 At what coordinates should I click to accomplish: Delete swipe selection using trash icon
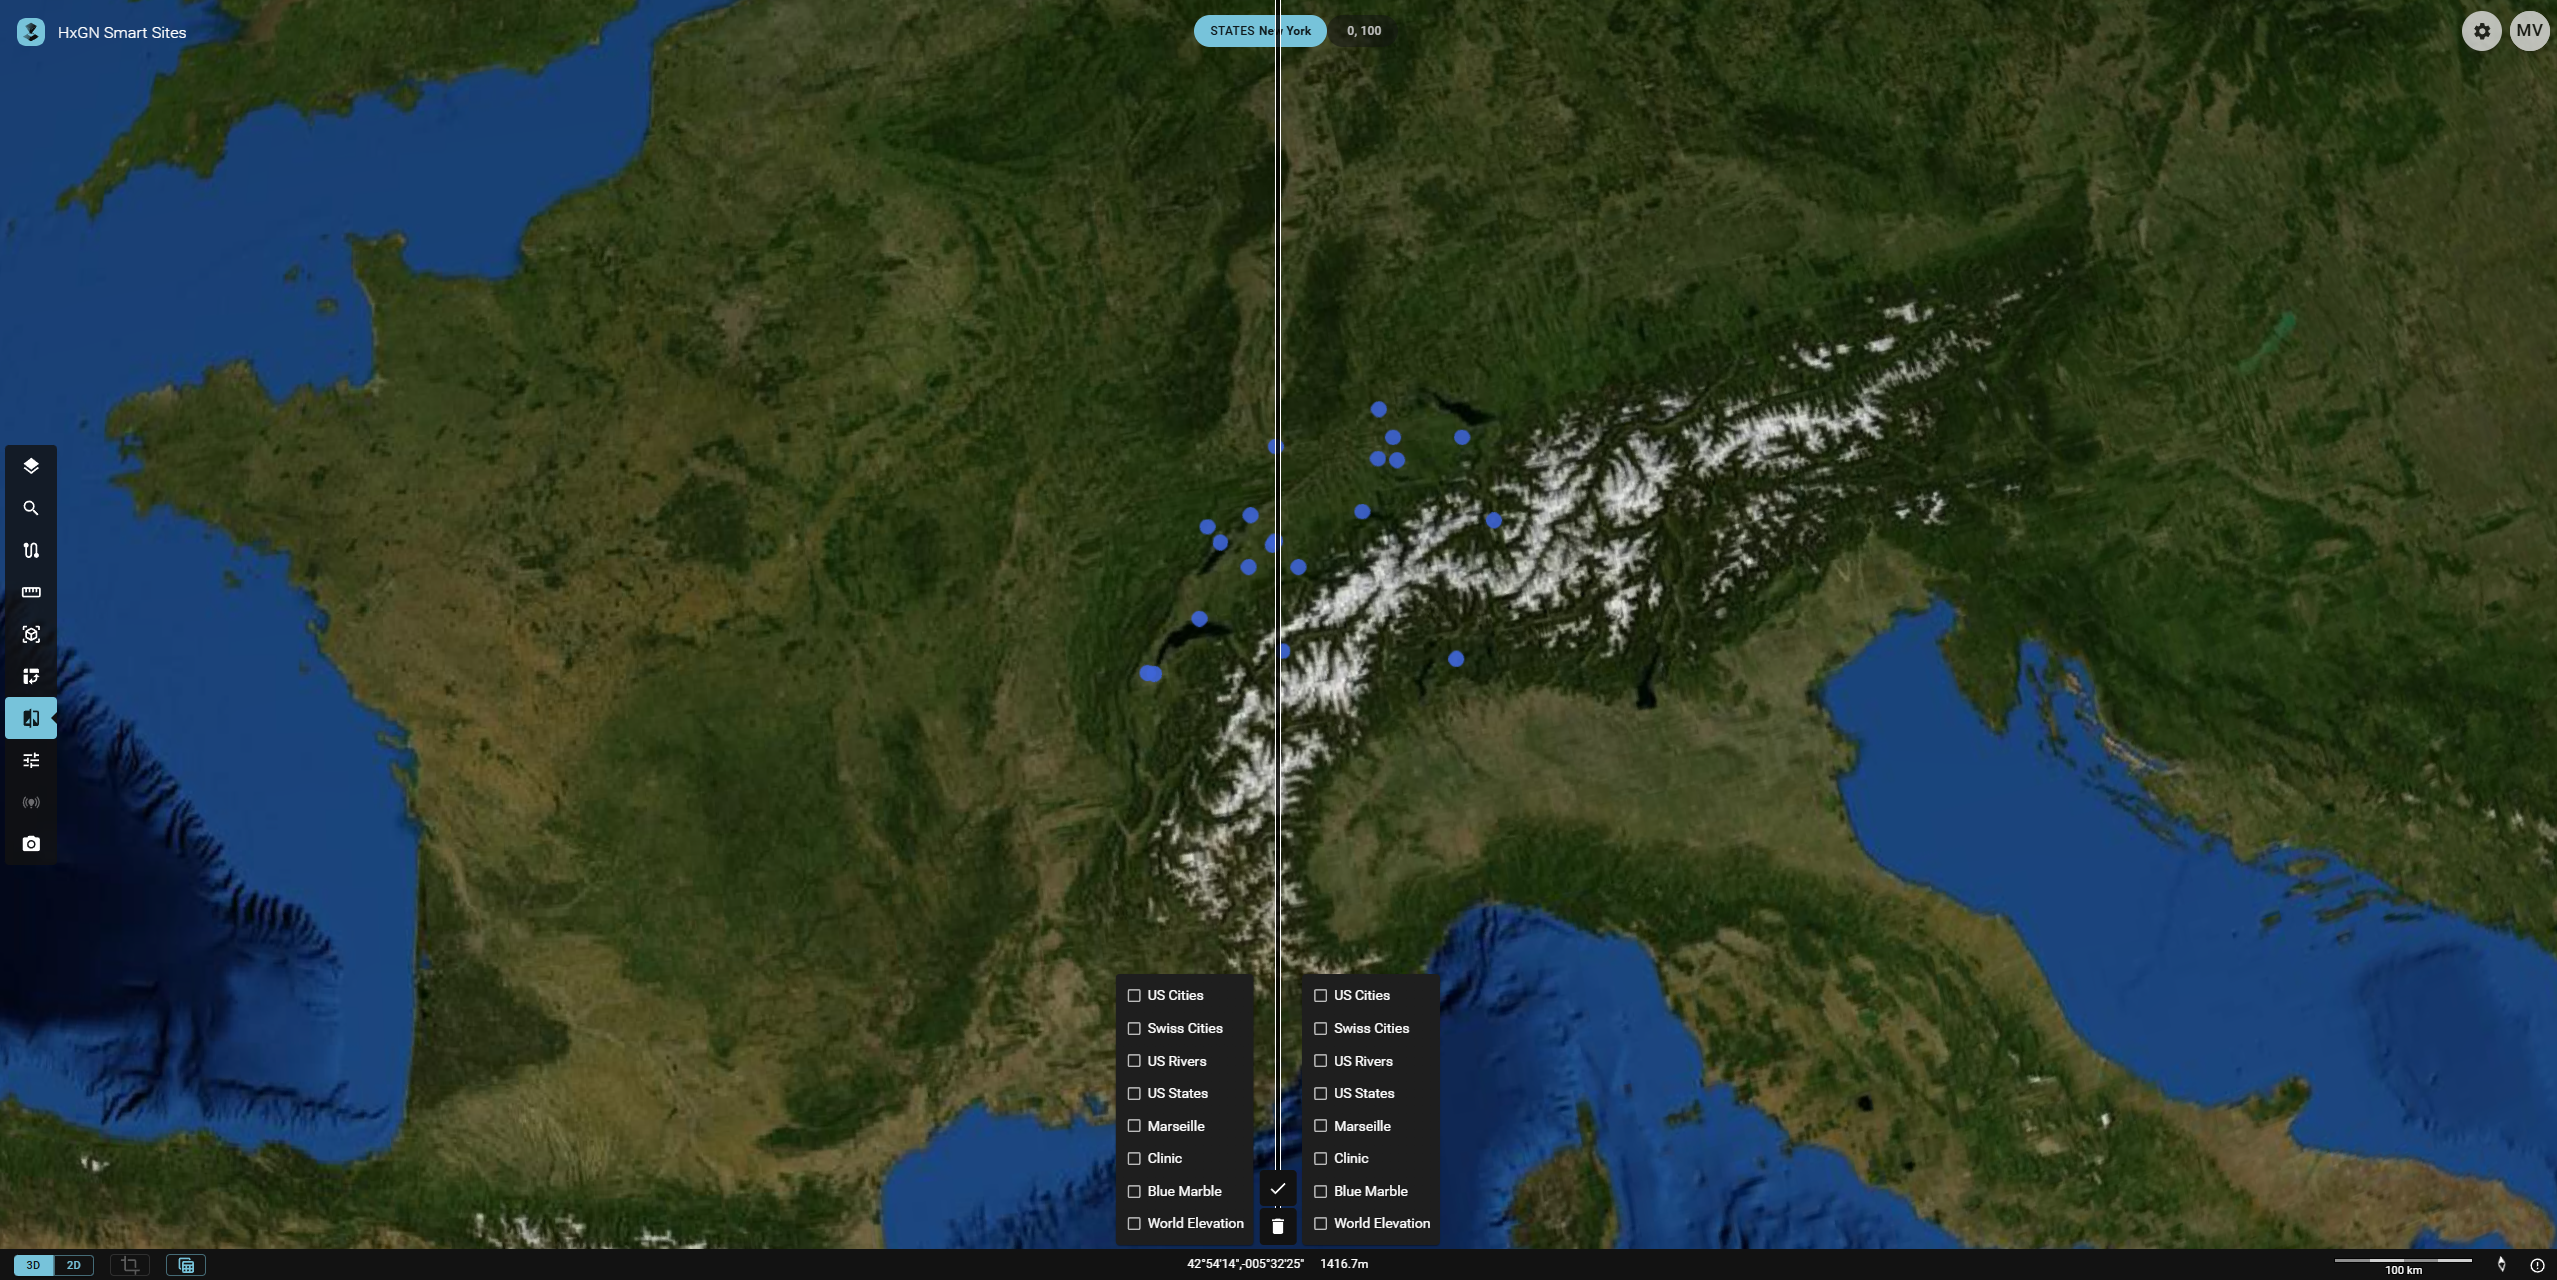point(1277,1225)
